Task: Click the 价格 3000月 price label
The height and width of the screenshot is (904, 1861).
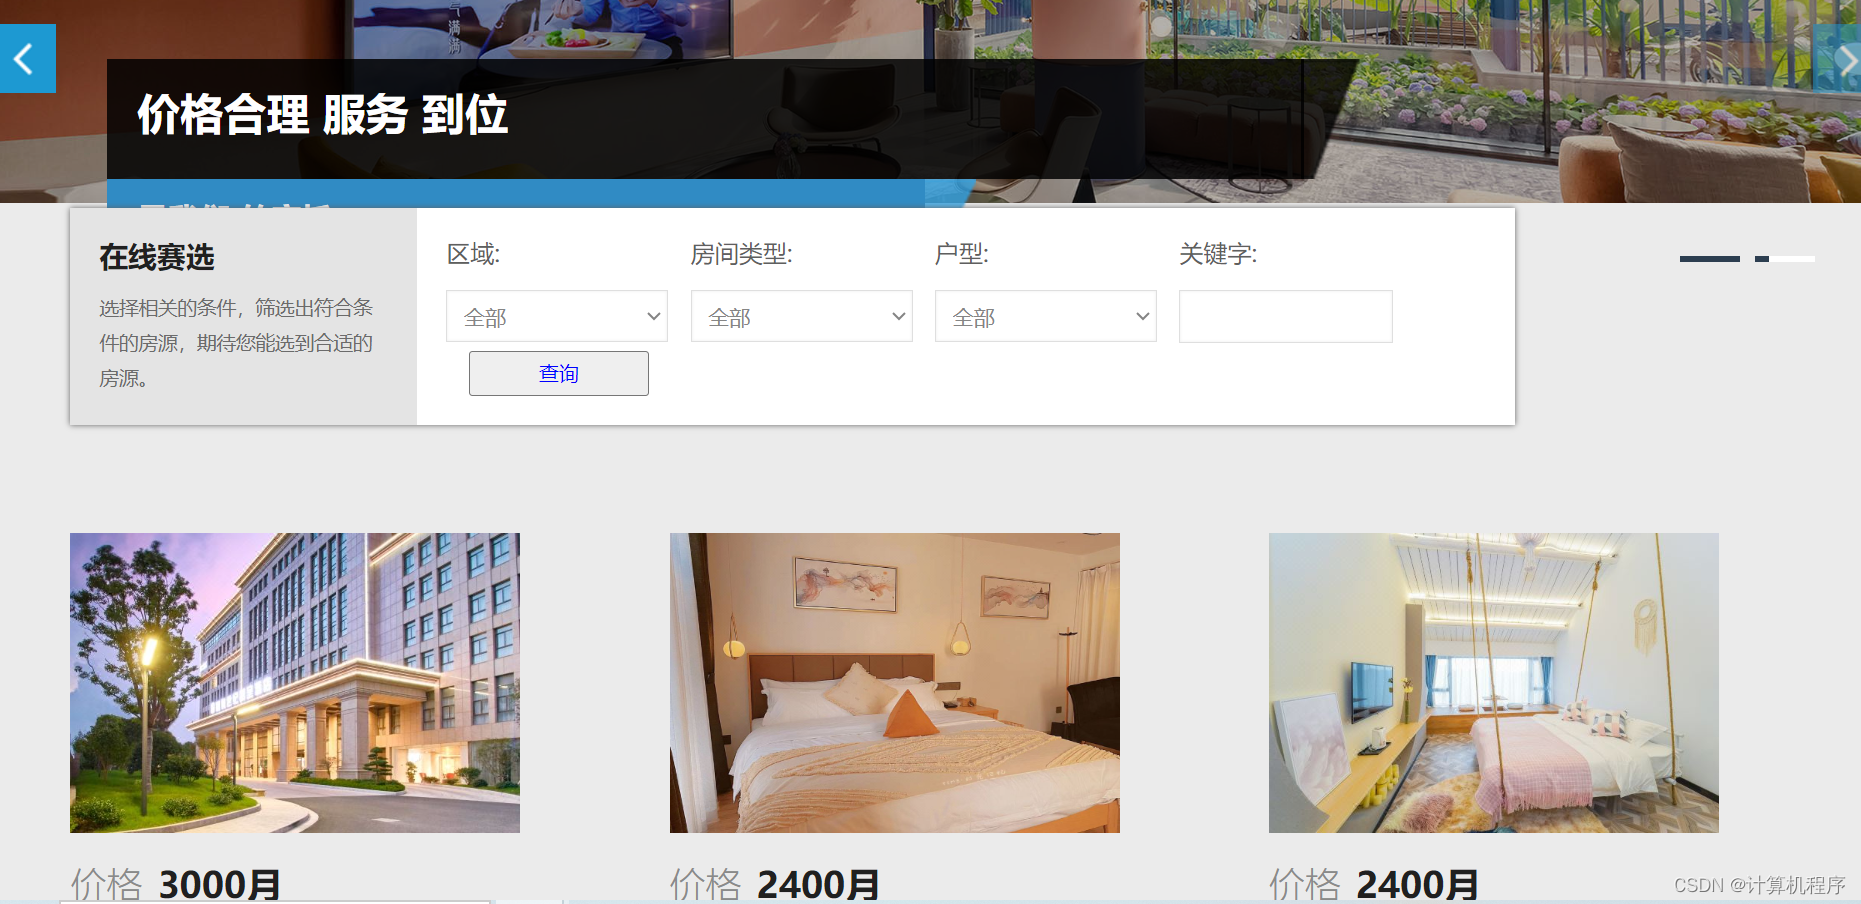Action: point(175,884)
